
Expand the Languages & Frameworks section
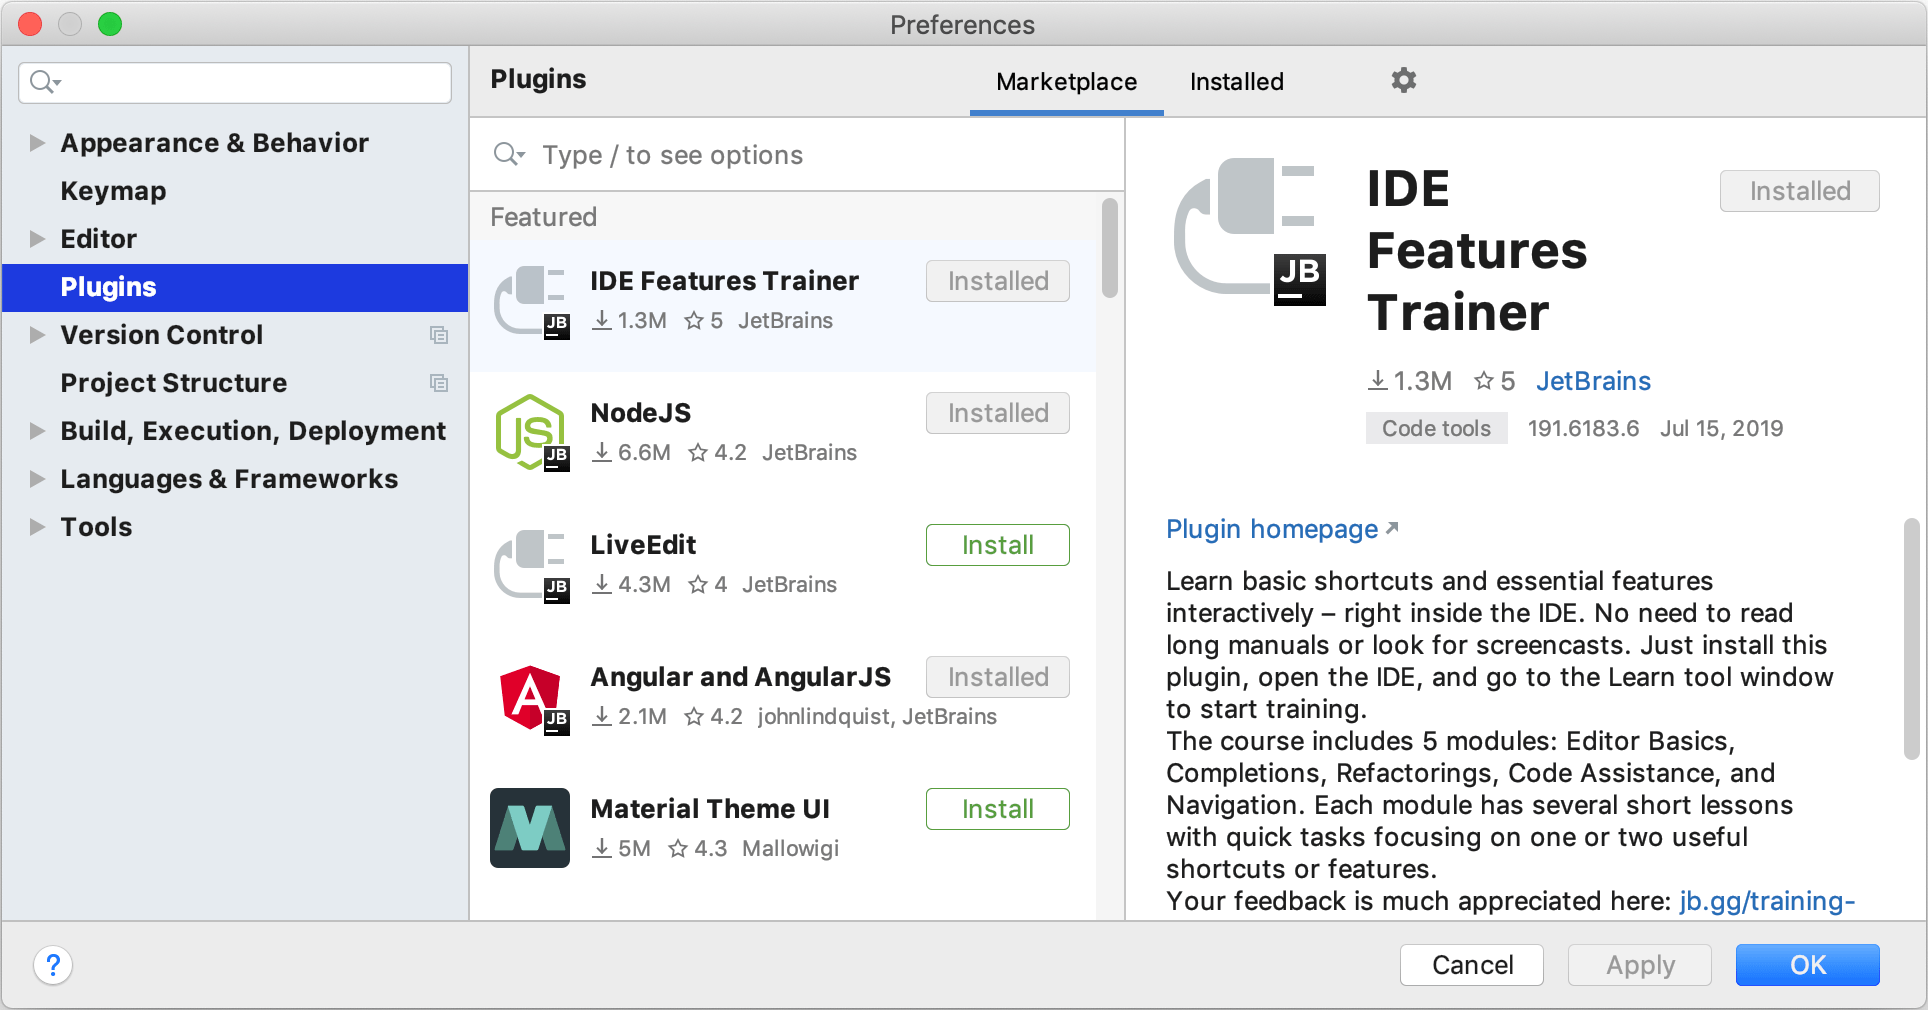37,479
